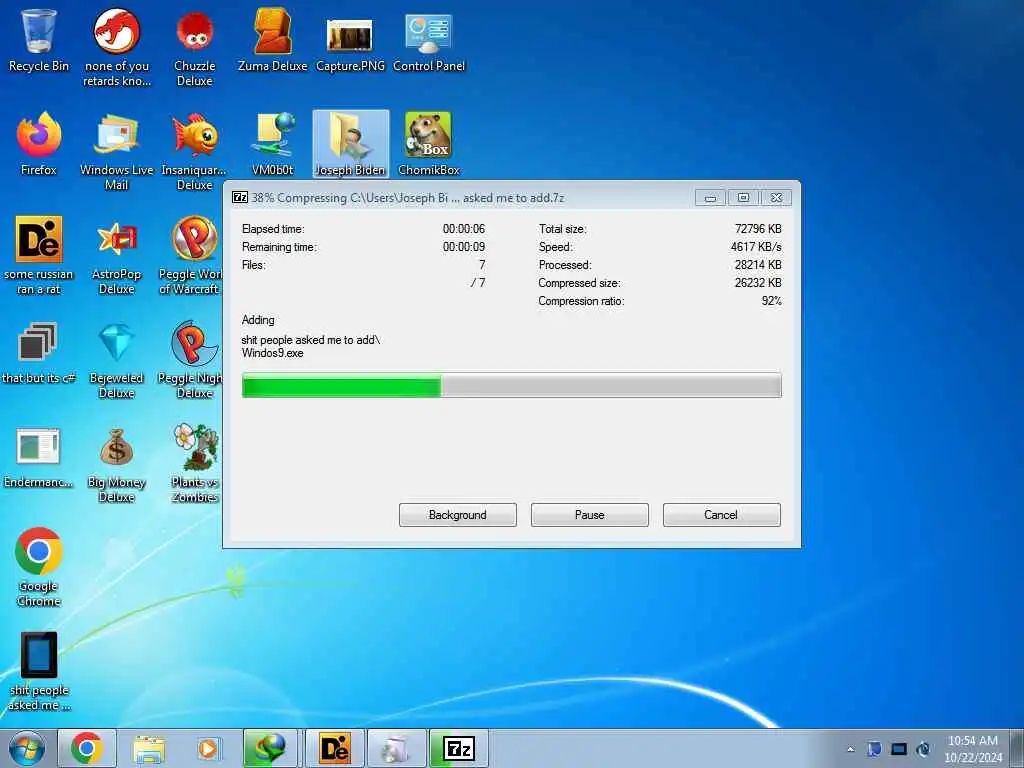Screen dimensions: 1024x768
Task: Open the Windows Start menu
Action: (27, 749)
